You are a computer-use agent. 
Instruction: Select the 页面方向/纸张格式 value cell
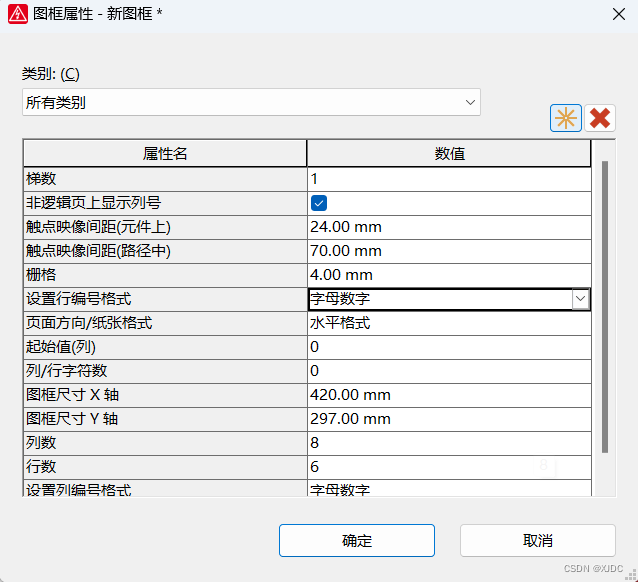point(448,323)
